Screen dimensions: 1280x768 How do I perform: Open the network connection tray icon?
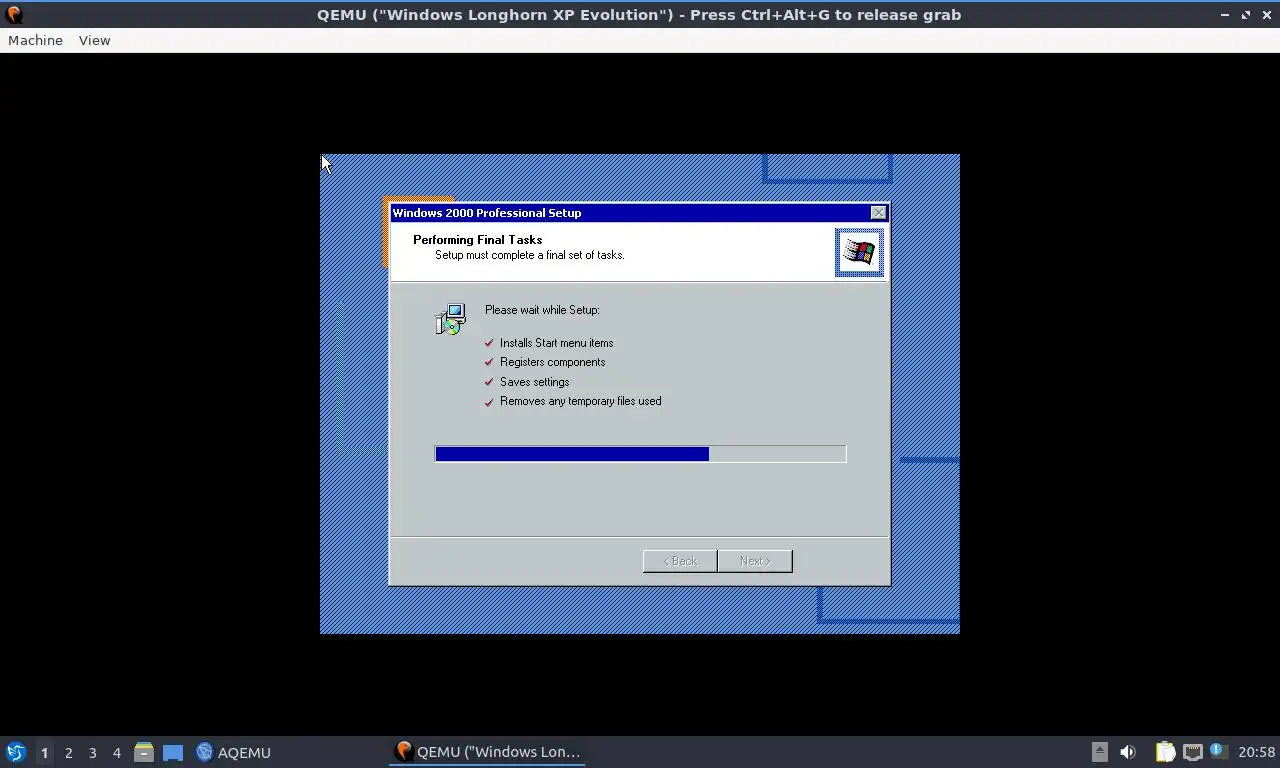pyautogui.click(x=1192, y=752)
